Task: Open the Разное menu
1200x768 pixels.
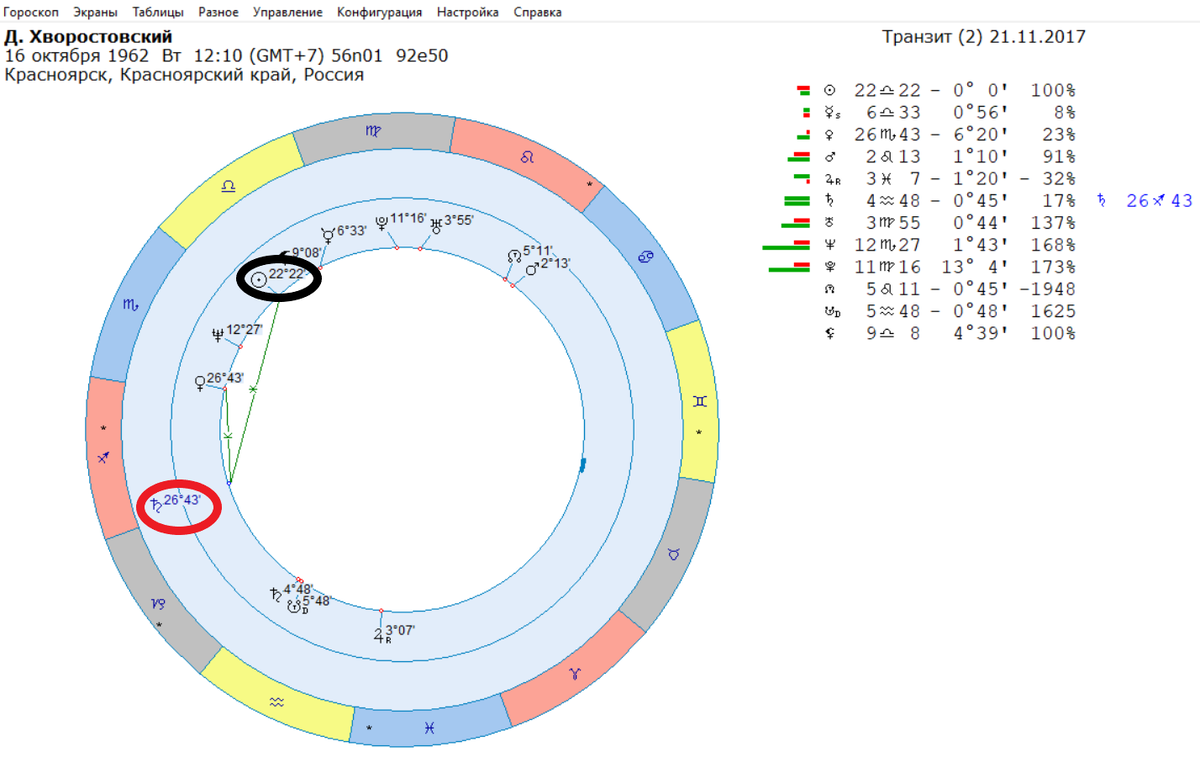Action: pos(219,13)
